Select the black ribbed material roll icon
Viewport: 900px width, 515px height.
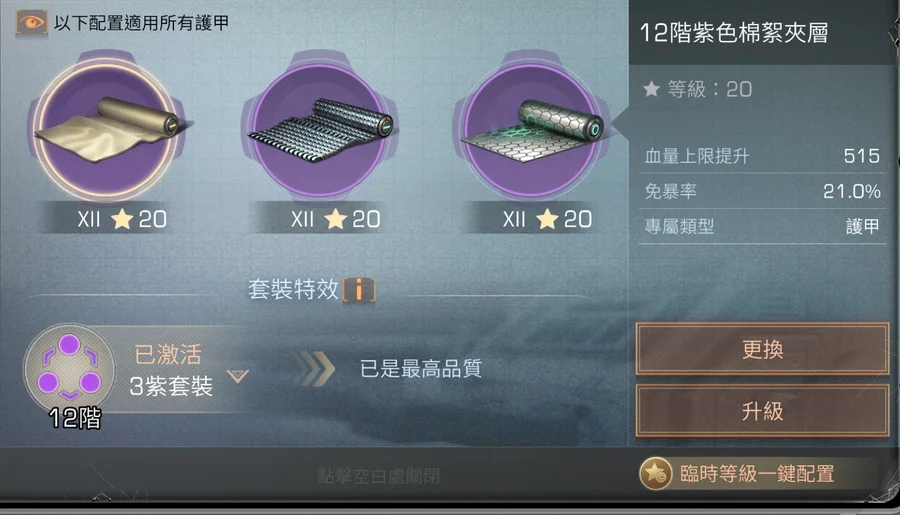coord(320,130)
